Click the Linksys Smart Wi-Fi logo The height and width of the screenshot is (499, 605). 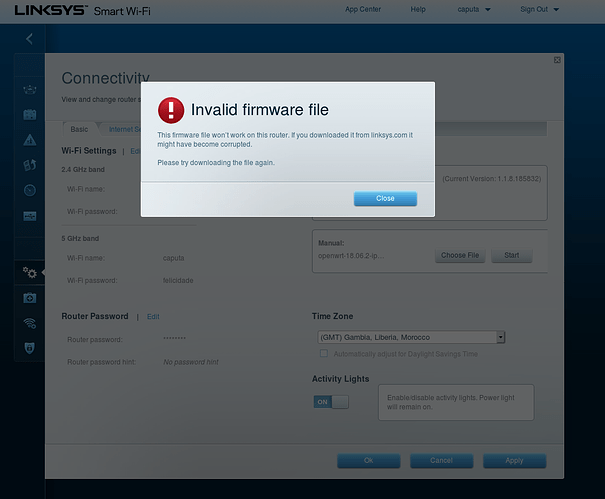point(83,10)
